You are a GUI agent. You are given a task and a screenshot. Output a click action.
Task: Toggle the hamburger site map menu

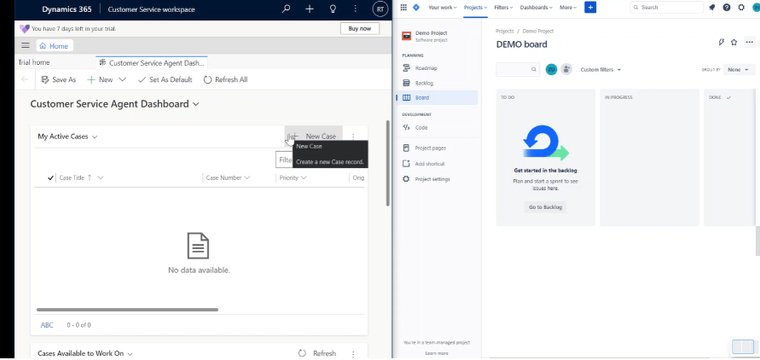tap(25, 46)
